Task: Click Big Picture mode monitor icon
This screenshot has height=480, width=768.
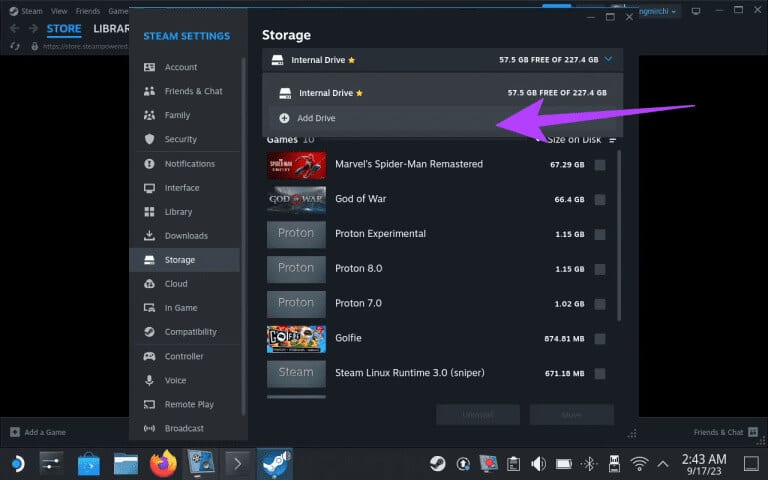Action: click(696, 11)
